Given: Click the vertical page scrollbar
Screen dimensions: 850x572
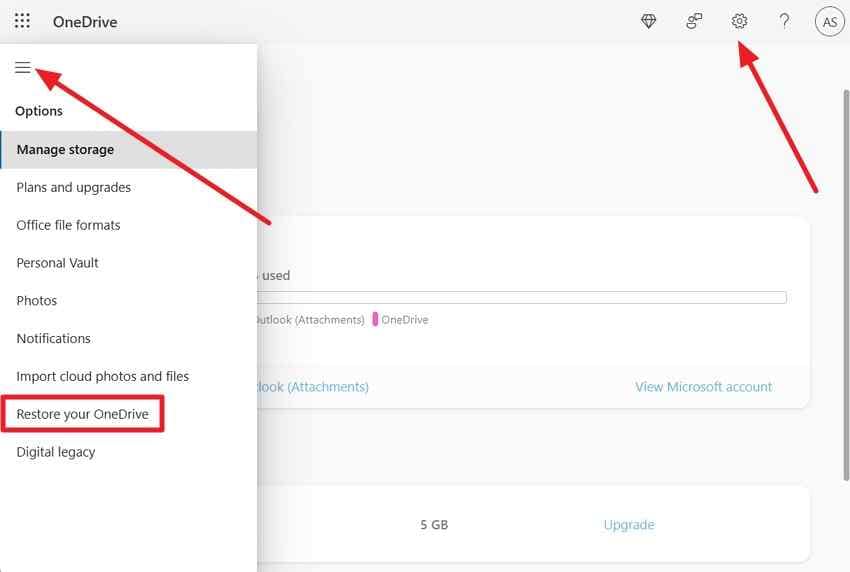Looking at the screenshot, I should pyautogui.click(x=846, y=285).
